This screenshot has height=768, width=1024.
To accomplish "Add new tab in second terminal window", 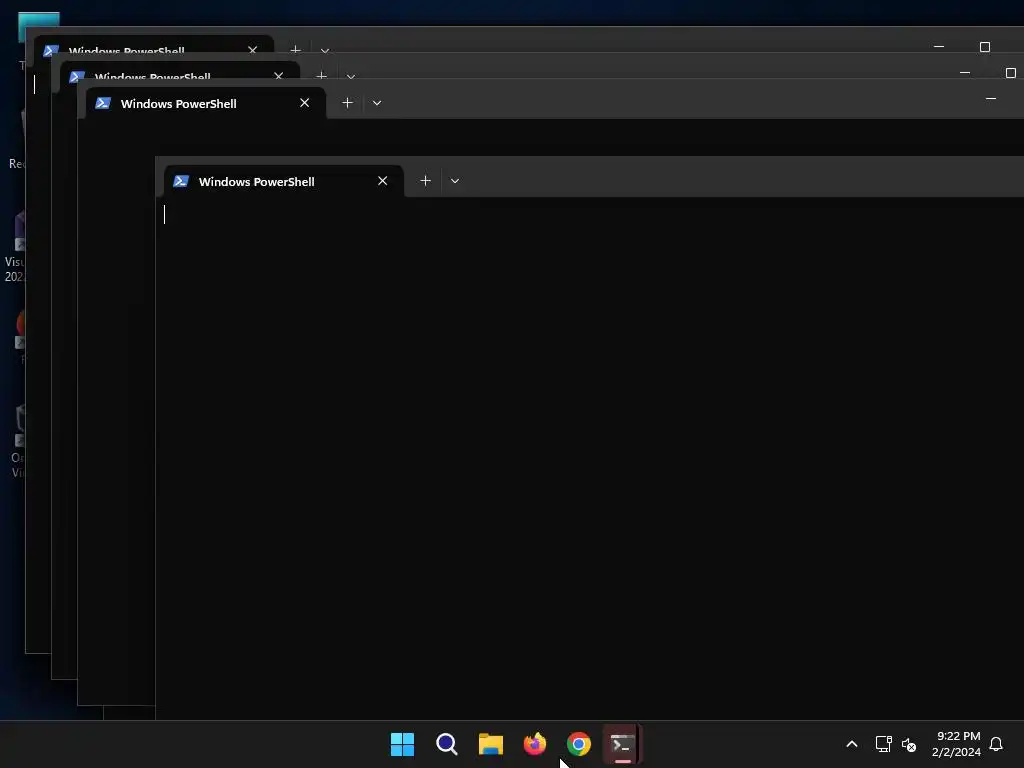I will click(x=347, y=103).
